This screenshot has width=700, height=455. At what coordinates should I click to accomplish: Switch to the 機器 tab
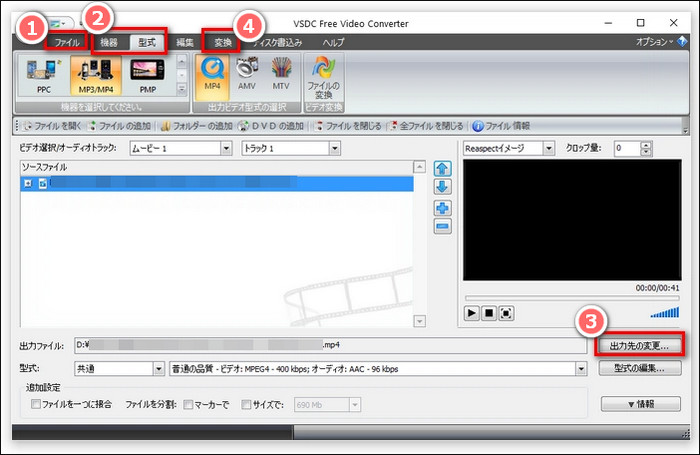108,42
